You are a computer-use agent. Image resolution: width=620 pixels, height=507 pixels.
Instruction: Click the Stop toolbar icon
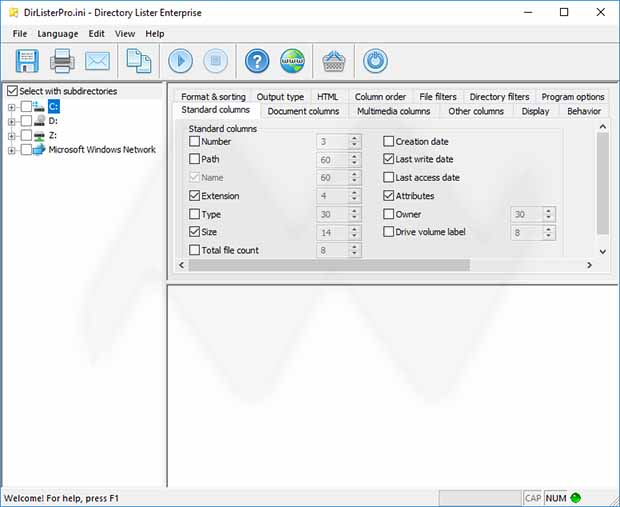[215, 61]
